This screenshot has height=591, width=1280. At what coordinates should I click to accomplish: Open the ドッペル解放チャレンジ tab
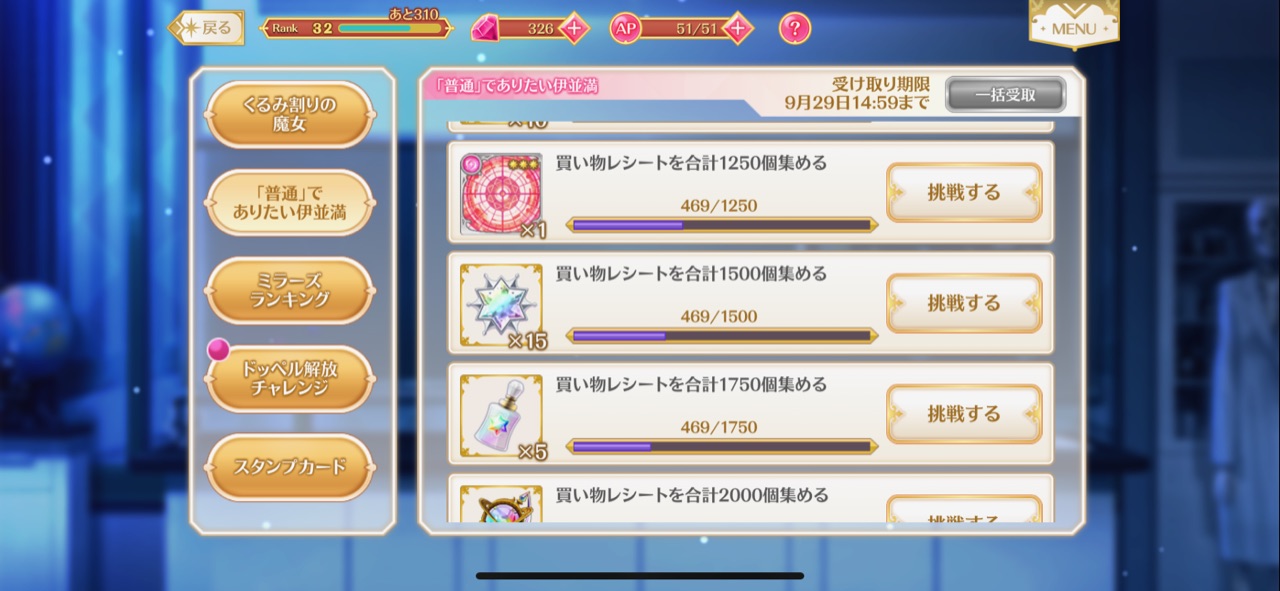(289, 378)
